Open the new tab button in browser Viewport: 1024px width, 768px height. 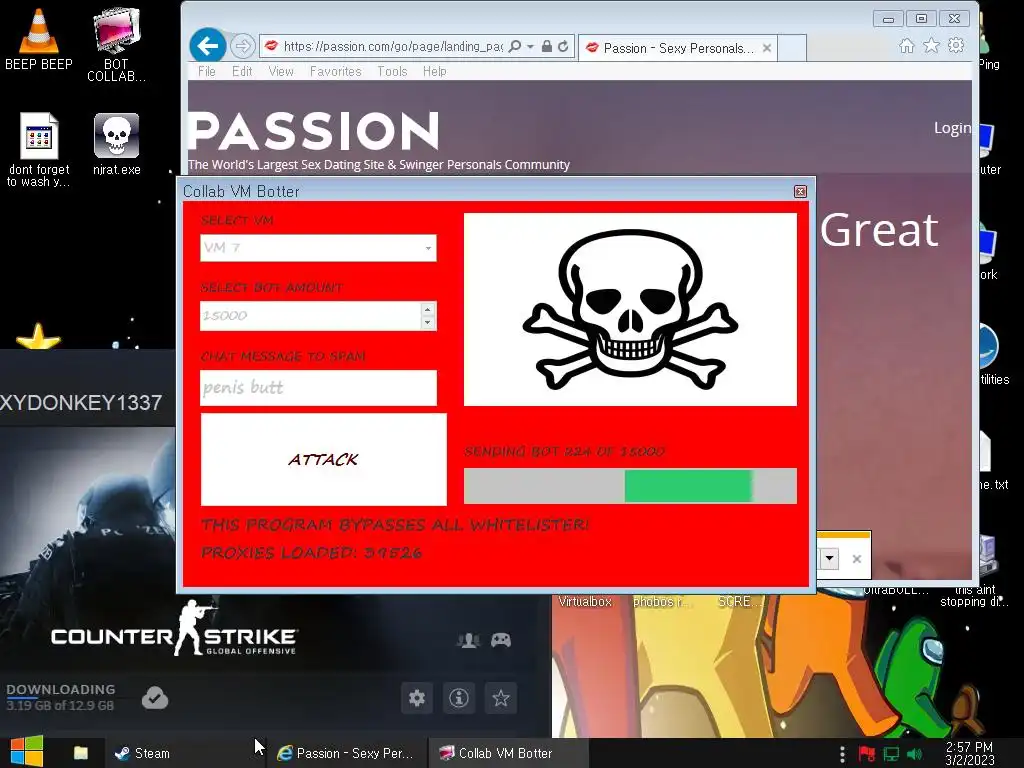(x=792, y=48)
